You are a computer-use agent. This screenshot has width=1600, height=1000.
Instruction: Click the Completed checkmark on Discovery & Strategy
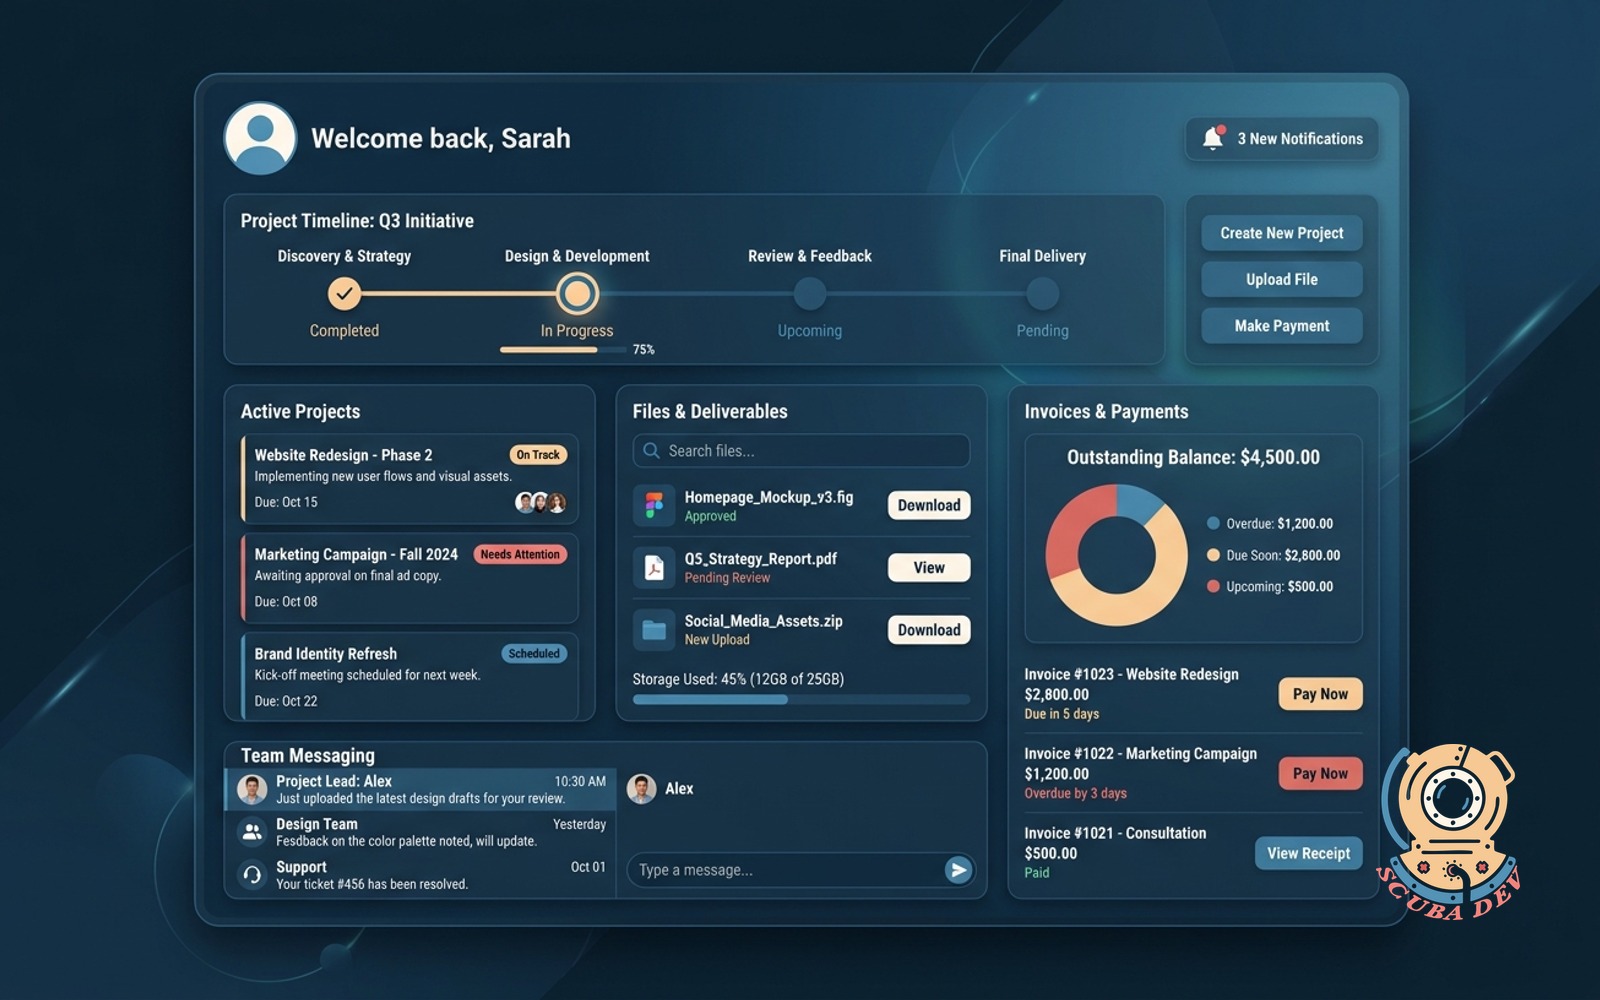click(x=344, y=293)
